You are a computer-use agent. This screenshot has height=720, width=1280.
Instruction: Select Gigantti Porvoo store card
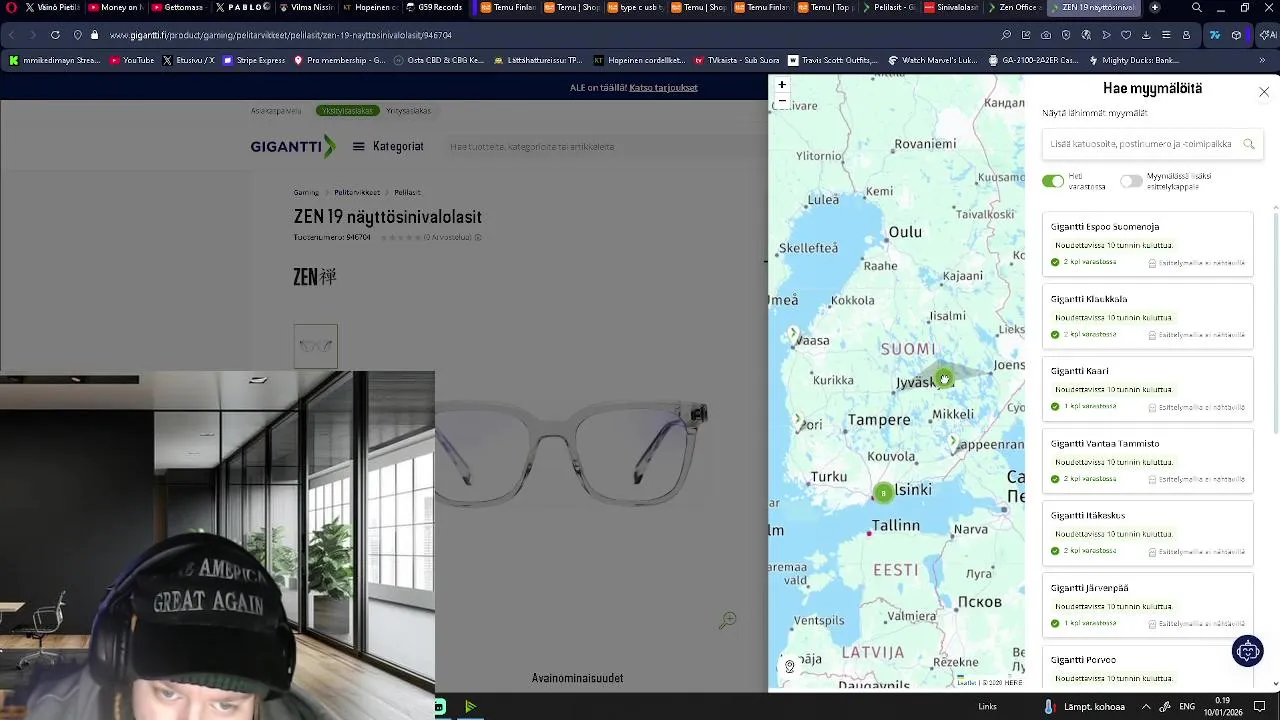coord(1147,666)
